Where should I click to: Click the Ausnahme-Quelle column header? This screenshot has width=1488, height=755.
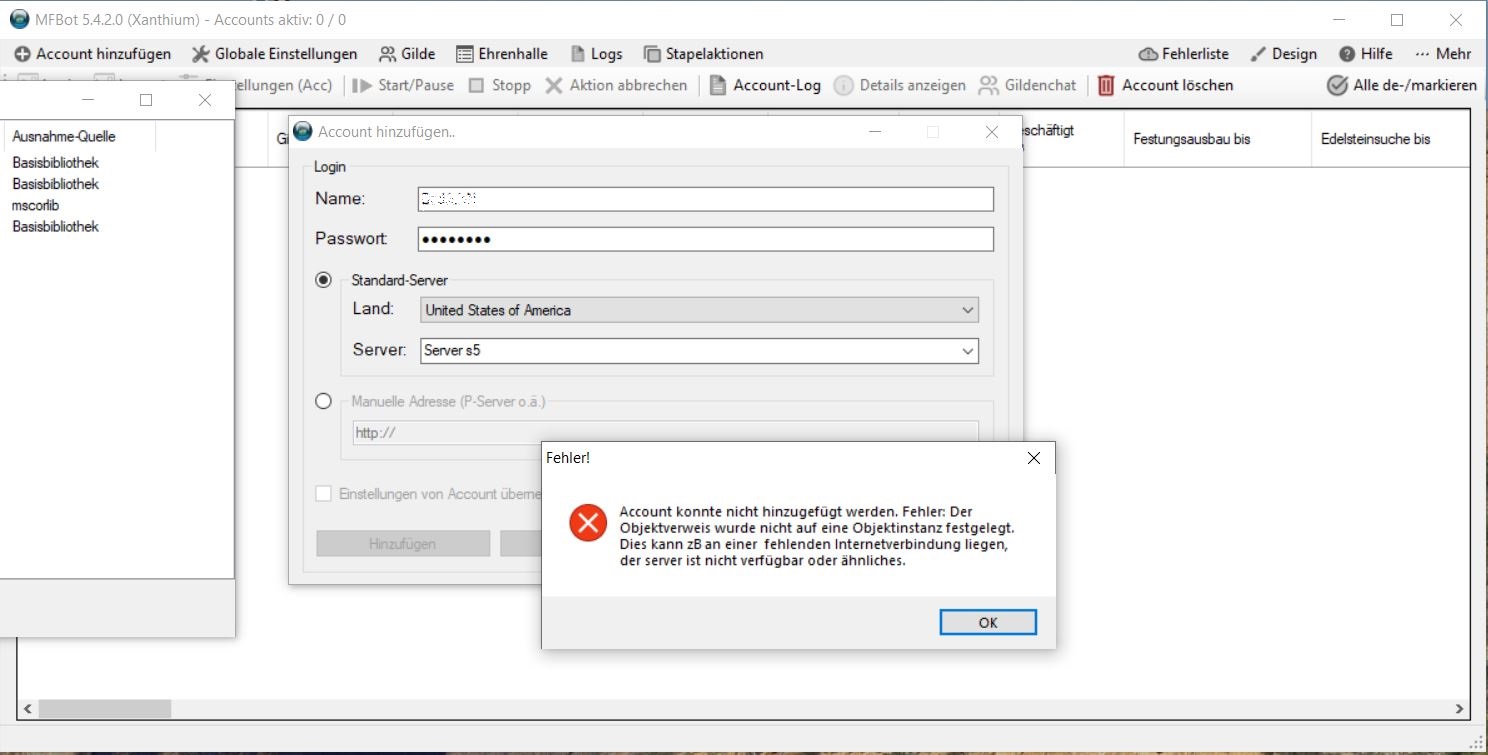point(78,137)
